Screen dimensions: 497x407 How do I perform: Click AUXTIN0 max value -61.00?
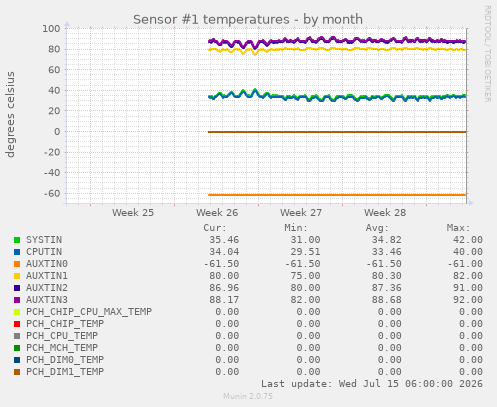[465, 264]
